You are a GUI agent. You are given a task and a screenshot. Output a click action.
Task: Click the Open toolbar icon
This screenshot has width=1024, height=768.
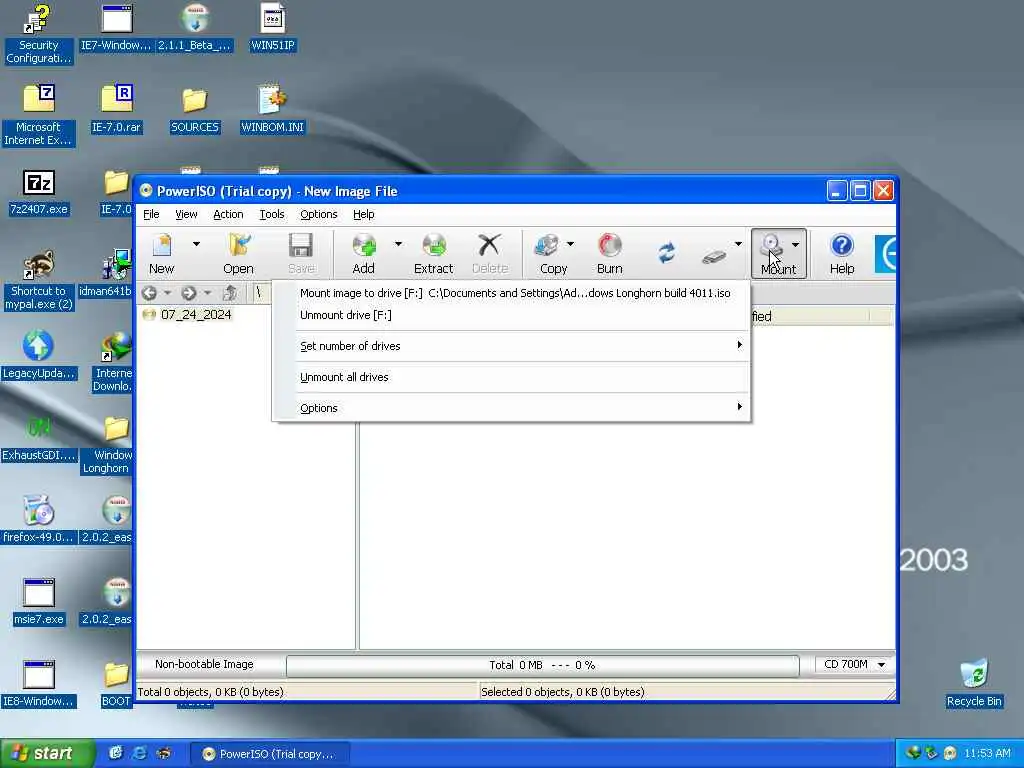(238, 253)
